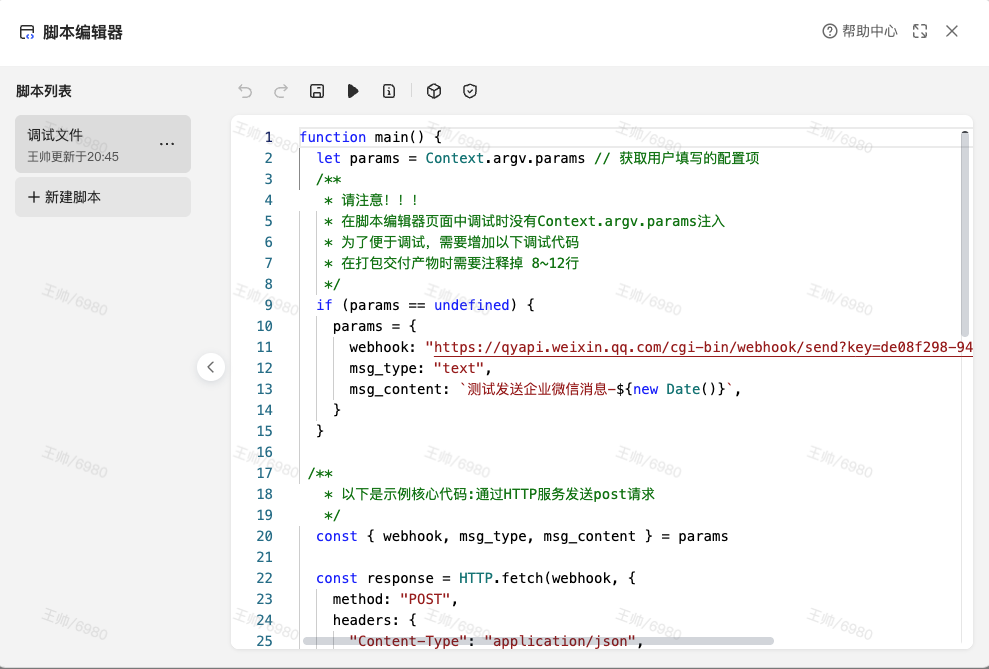Image resolution: width=989 pixels, height=669 pixels.
Task: Toggle fullscreen mode for the editor
Action: [x=920, y=32]
